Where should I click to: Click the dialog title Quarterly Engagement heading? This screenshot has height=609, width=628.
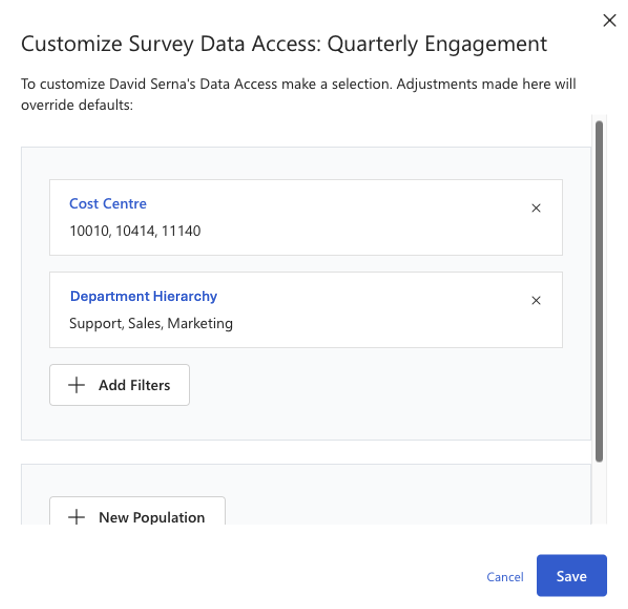click(x=284, y=44)
